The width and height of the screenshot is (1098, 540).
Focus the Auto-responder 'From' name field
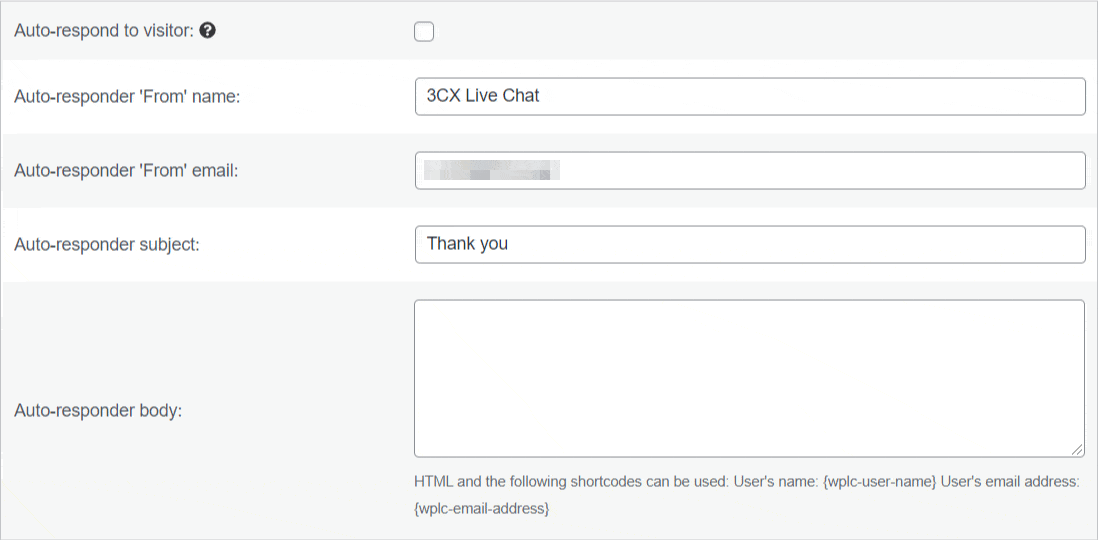click(x=750, y=97)
